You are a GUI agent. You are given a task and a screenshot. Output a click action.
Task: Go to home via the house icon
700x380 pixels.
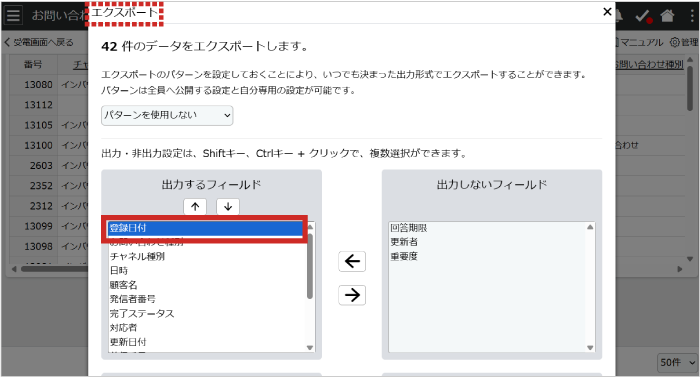667,16
